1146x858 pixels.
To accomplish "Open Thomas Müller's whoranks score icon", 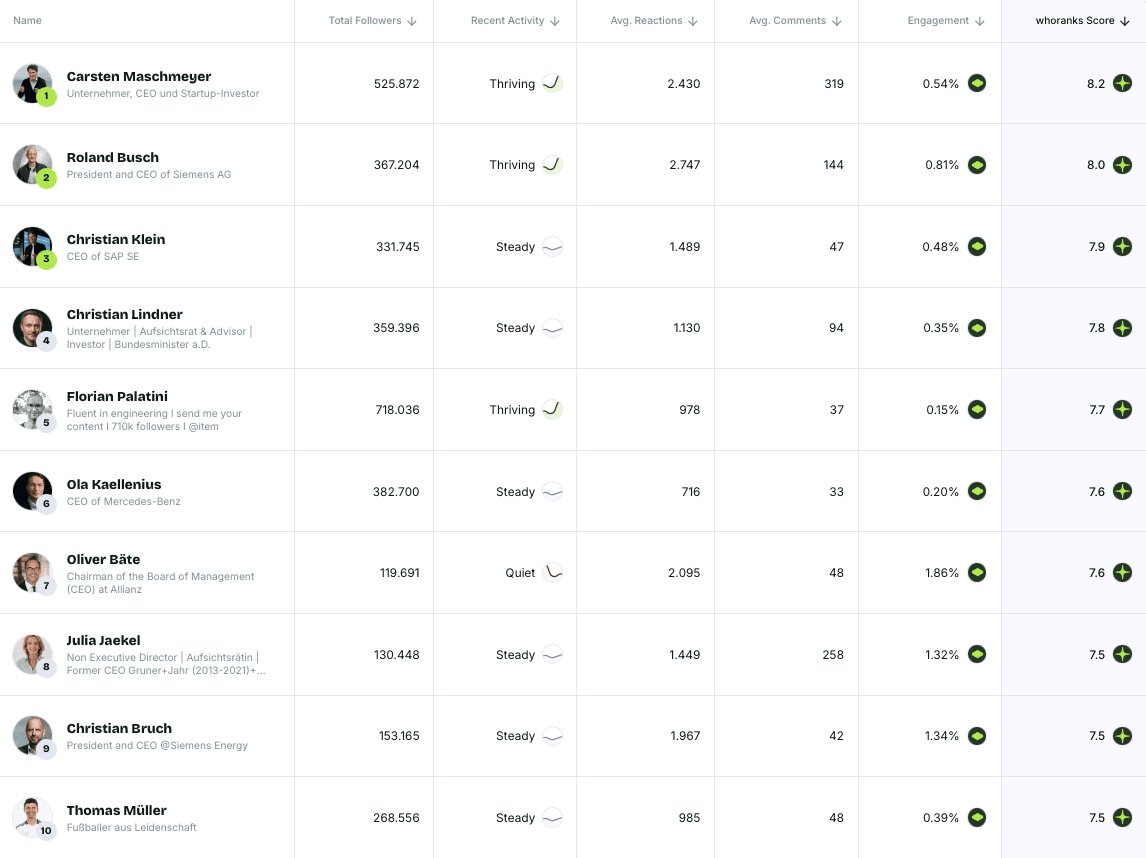I will 1123,818.
